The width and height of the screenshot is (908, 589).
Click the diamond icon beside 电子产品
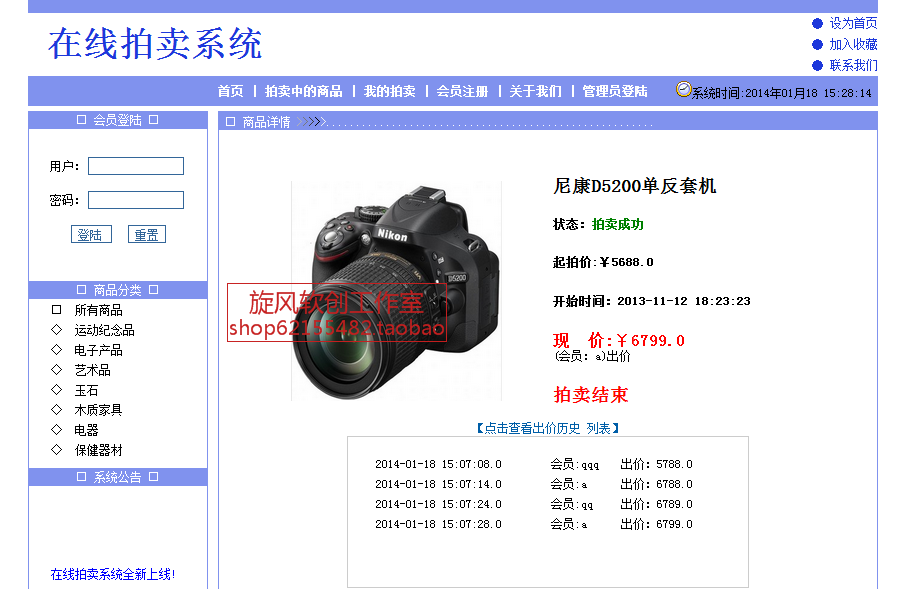click(56, 349)
